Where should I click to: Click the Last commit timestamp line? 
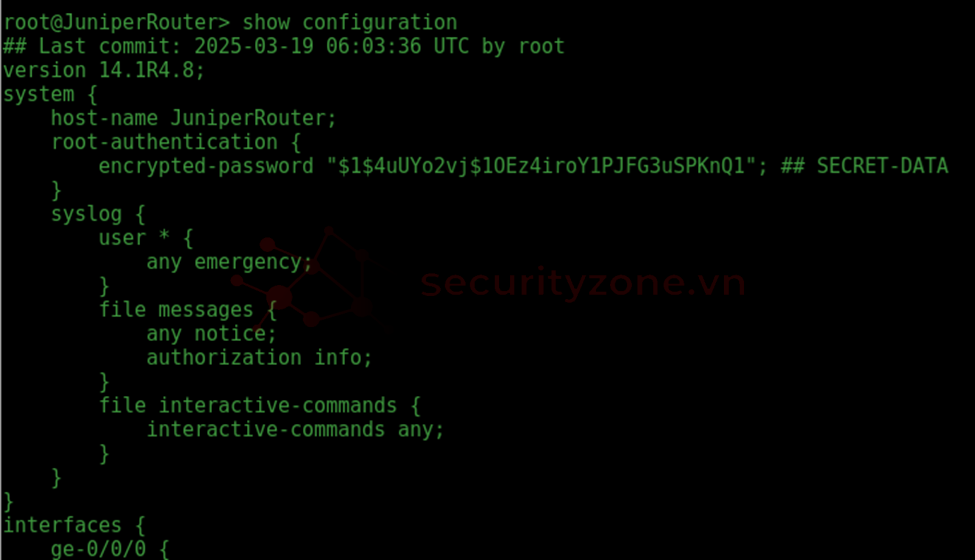click(x=284, y=47)
